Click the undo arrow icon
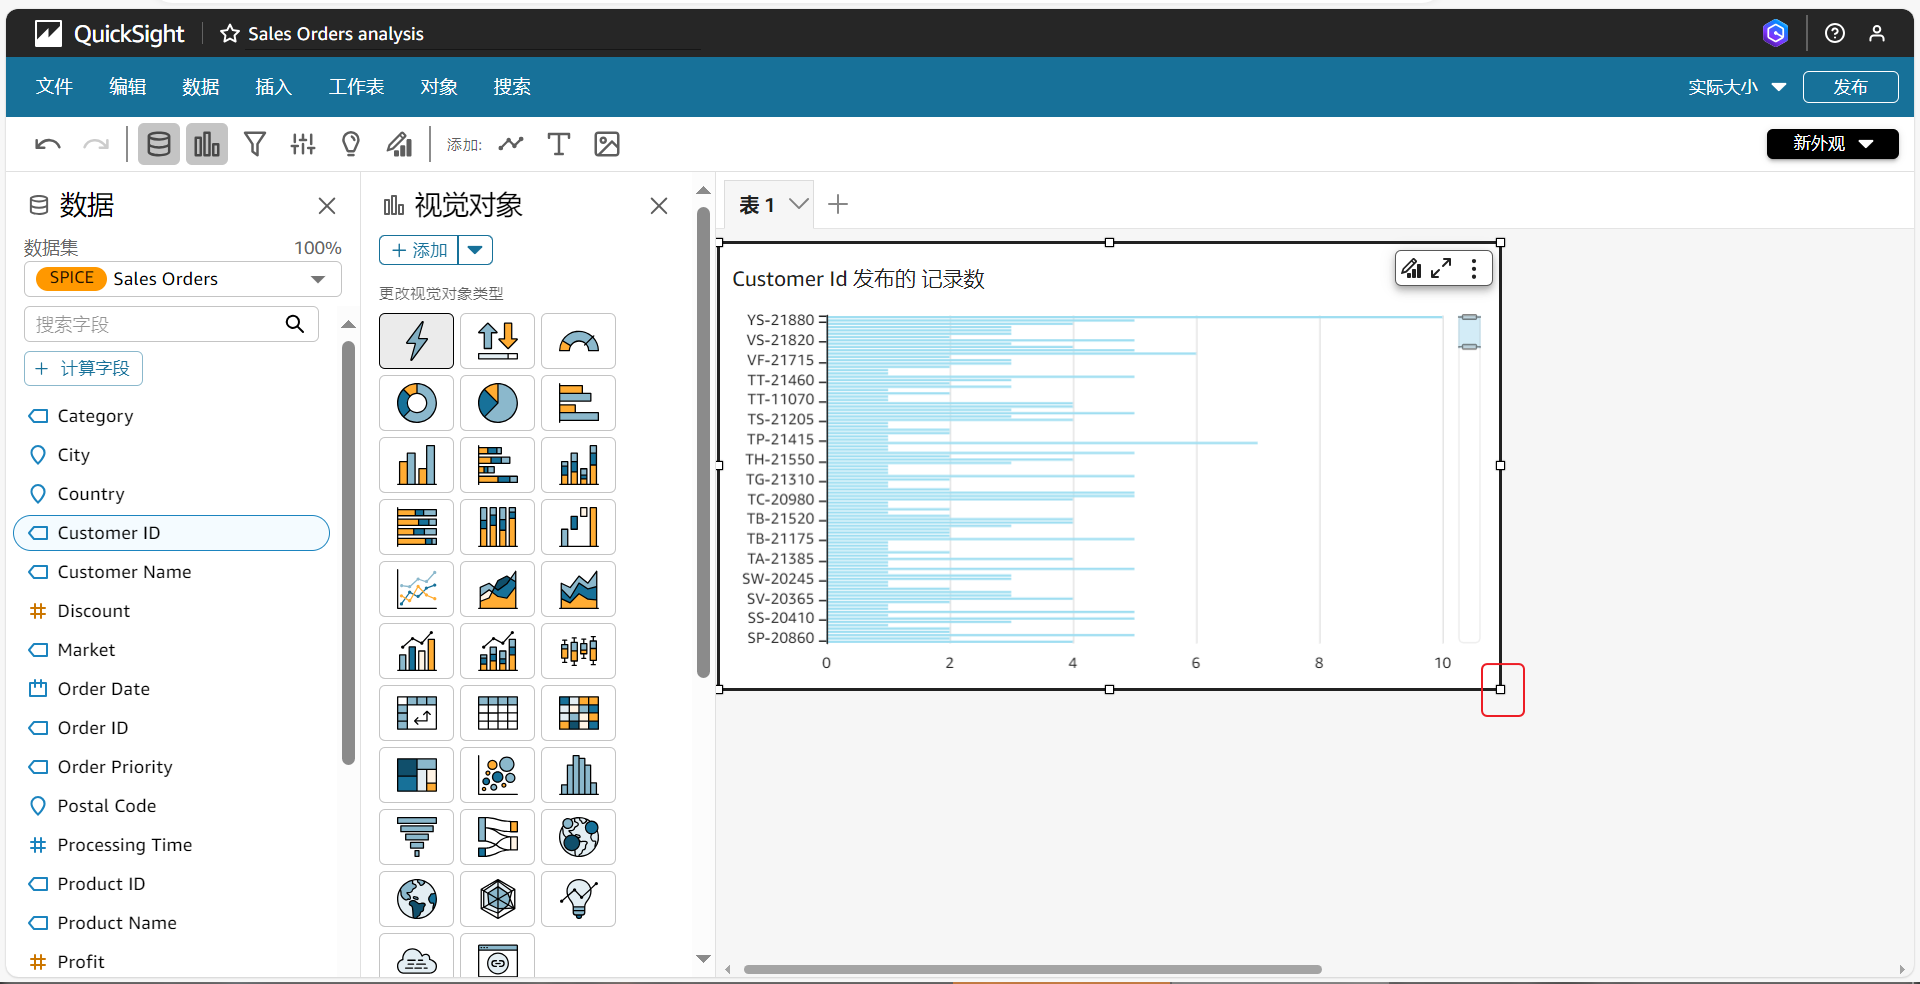The height and width of the screenshot is (984, 1920). (47, 144)
